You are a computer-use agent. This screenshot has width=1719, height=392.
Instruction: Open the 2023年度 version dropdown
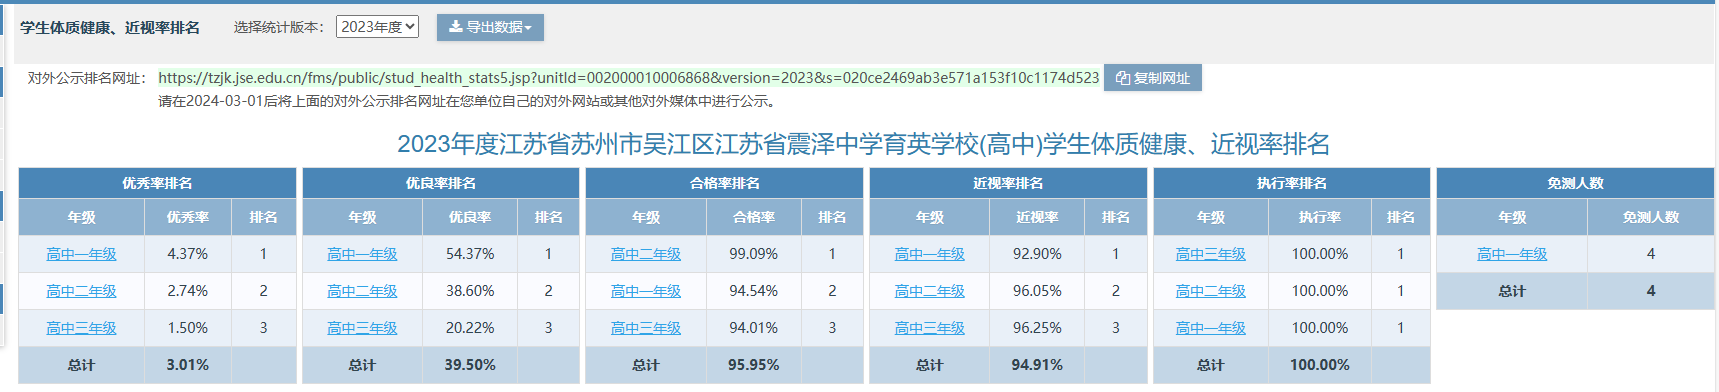coord(377,27)
